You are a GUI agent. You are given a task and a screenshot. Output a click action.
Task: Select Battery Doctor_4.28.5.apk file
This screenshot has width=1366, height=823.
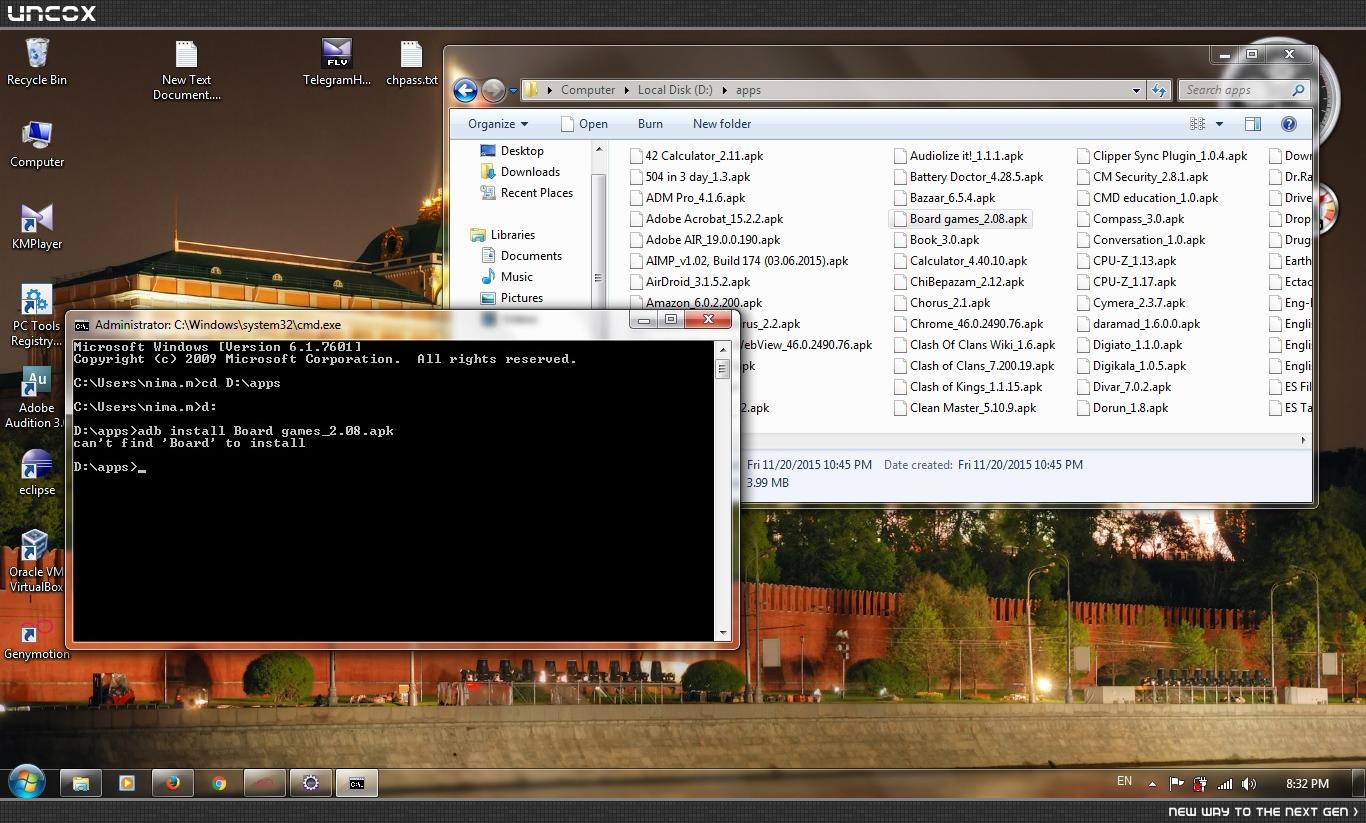[x=968, y=177]
